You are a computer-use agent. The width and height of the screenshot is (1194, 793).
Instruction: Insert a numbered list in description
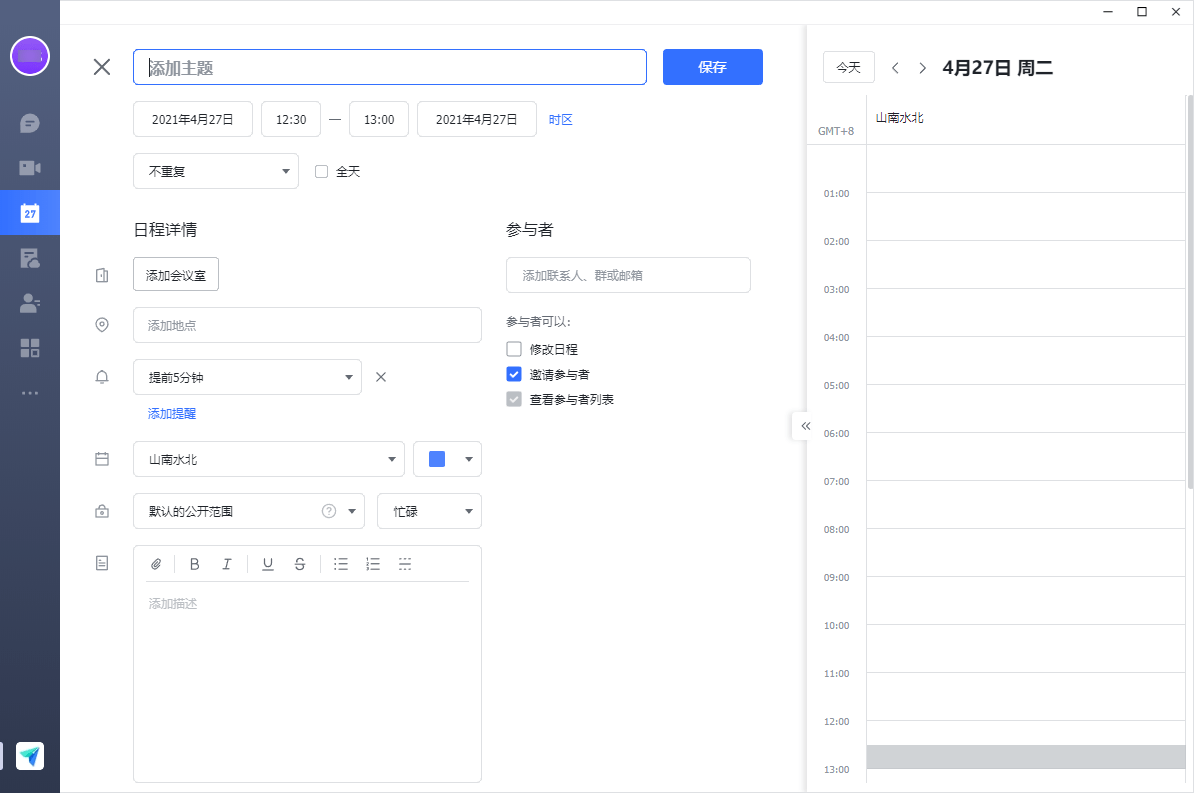click(x=373, y=564)
